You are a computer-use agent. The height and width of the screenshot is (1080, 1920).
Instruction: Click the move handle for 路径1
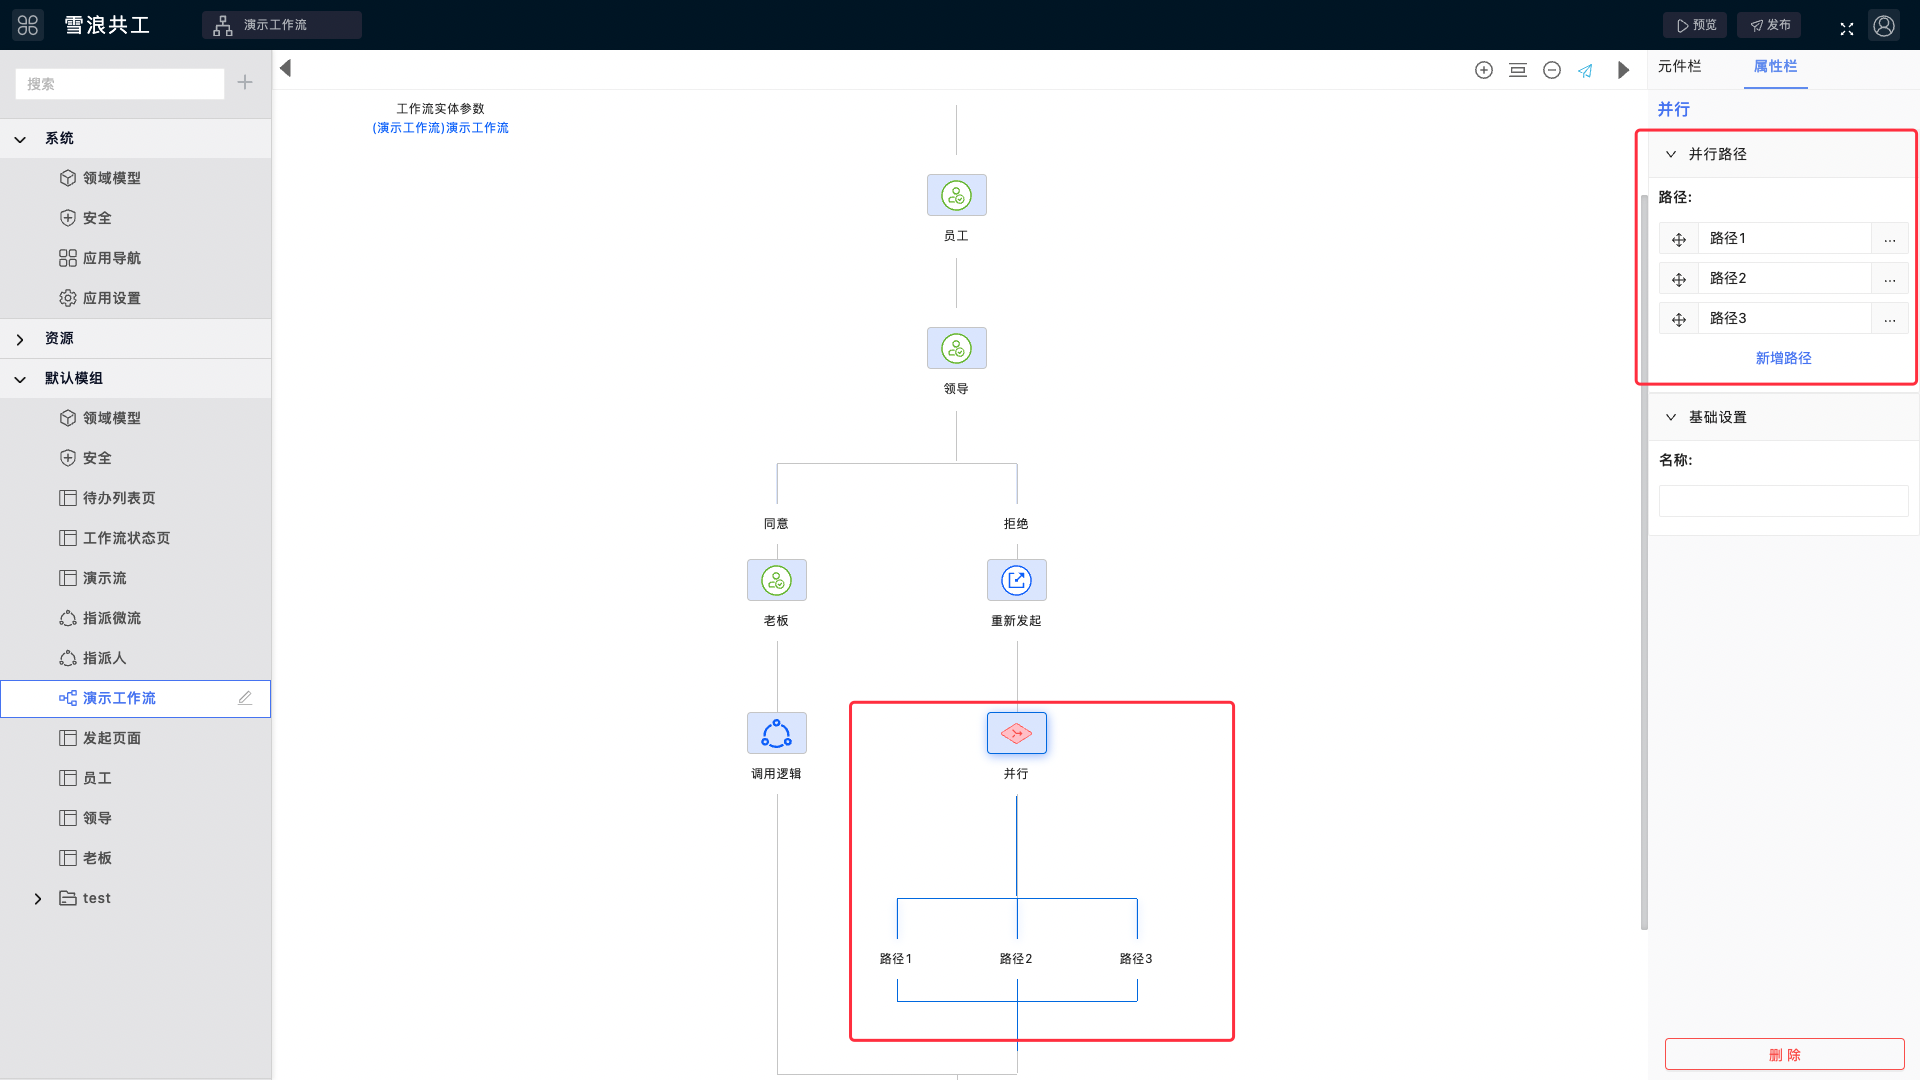point(1679,239)
